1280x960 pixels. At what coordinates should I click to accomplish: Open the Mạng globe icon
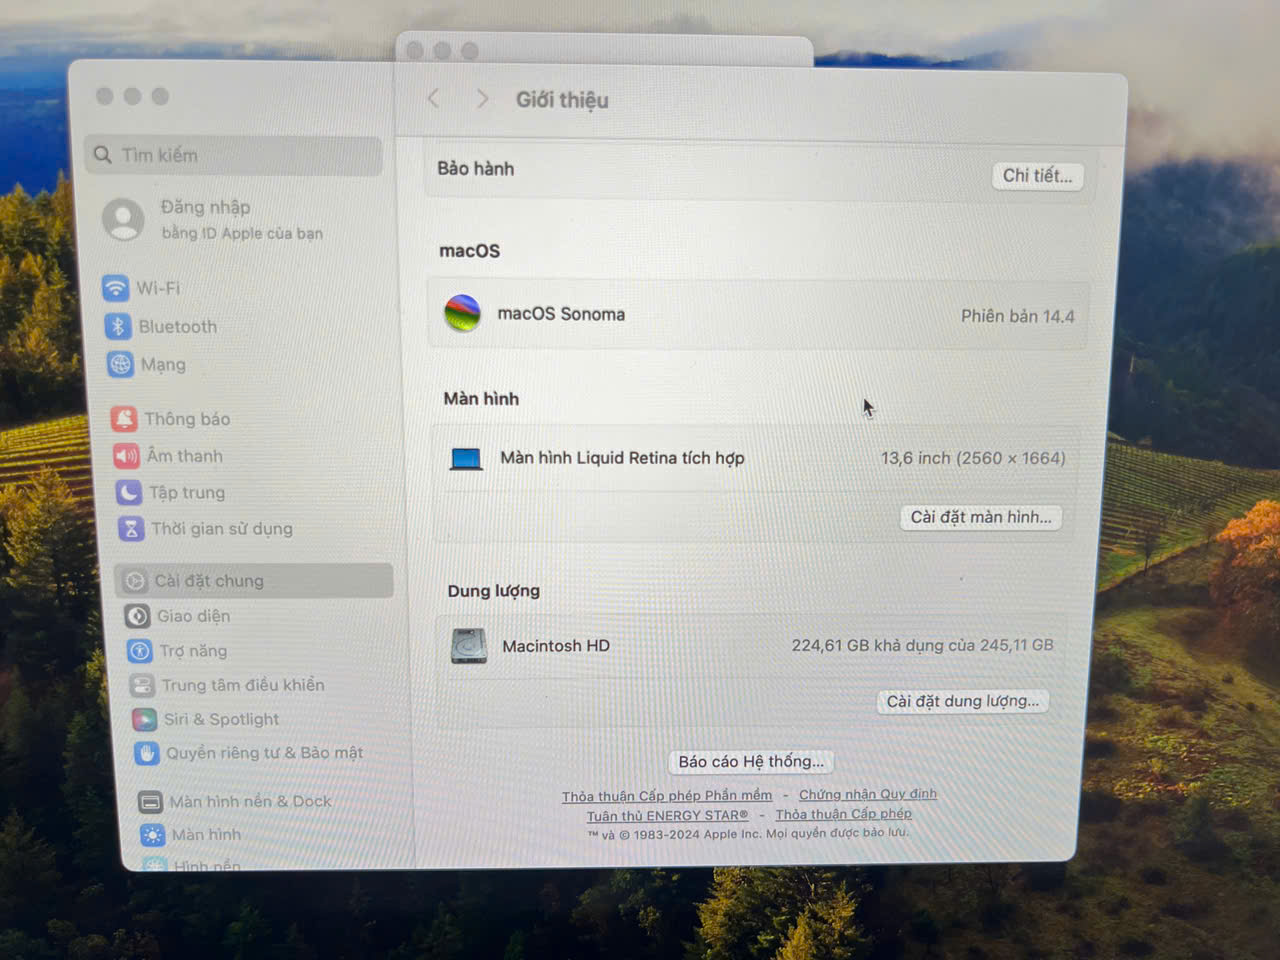(121, 364)
